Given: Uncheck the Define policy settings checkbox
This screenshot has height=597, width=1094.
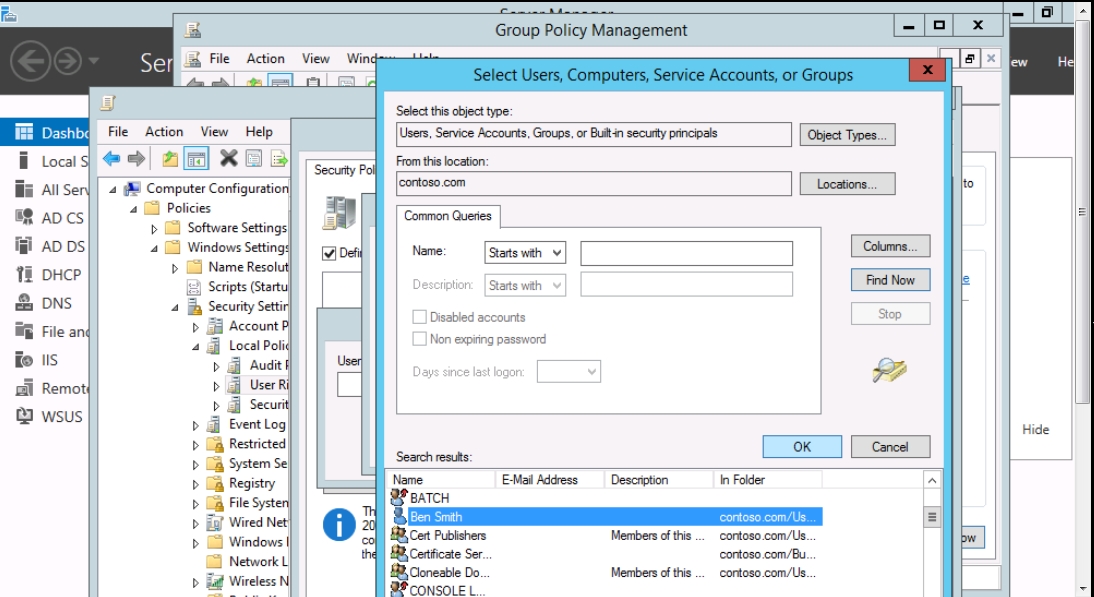Looking at the screenshot, I should coord(329,253).
